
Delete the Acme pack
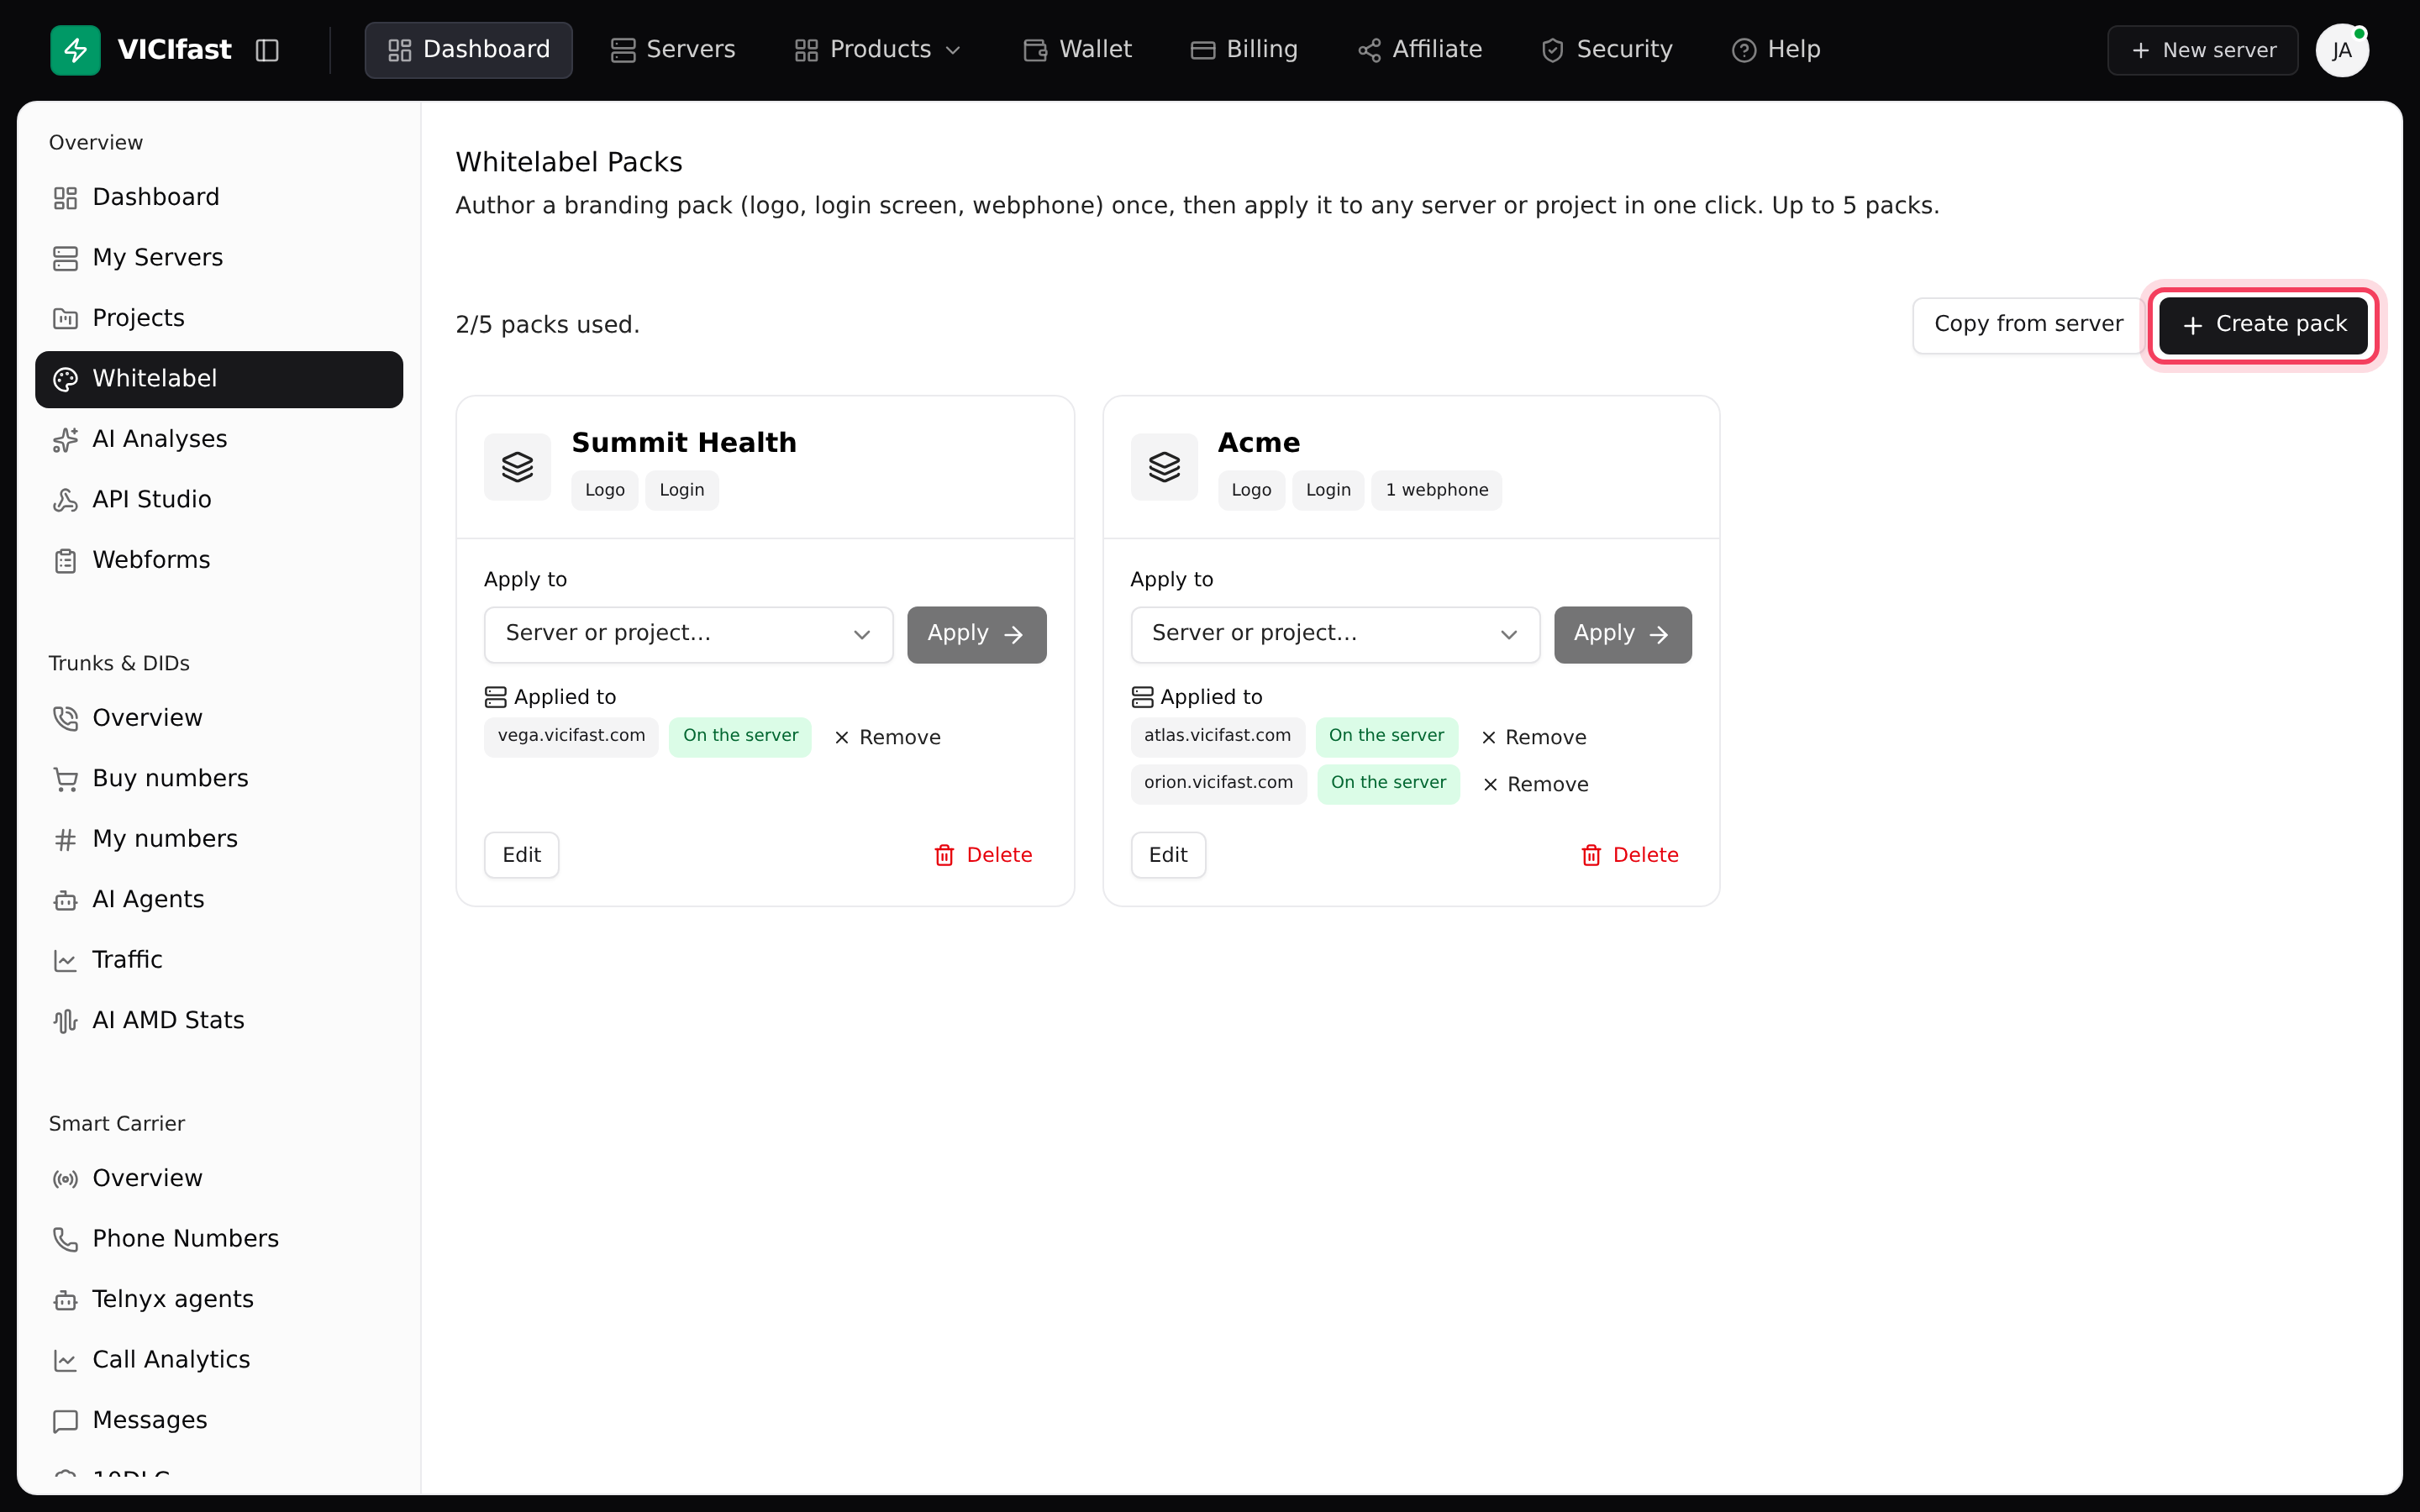pyautogui.click(x=1629, y=855)
